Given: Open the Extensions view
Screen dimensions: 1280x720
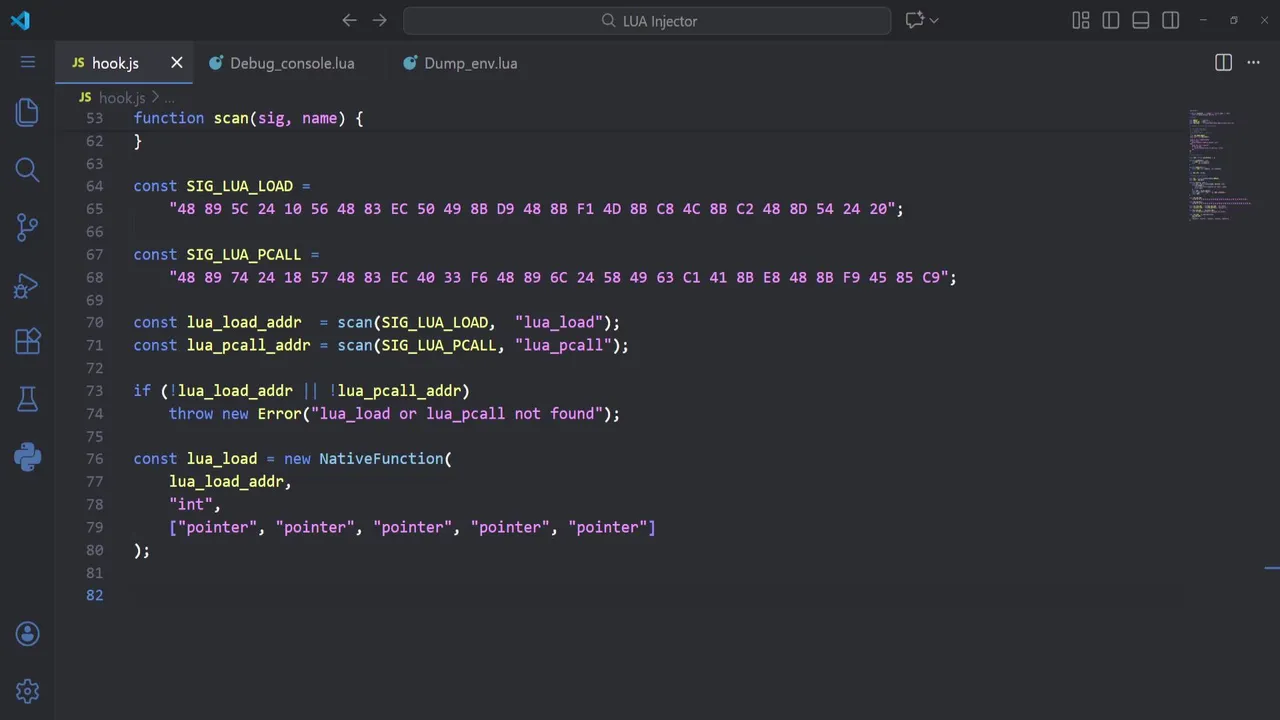Looking at the screenshot, I should coord(27,342).
